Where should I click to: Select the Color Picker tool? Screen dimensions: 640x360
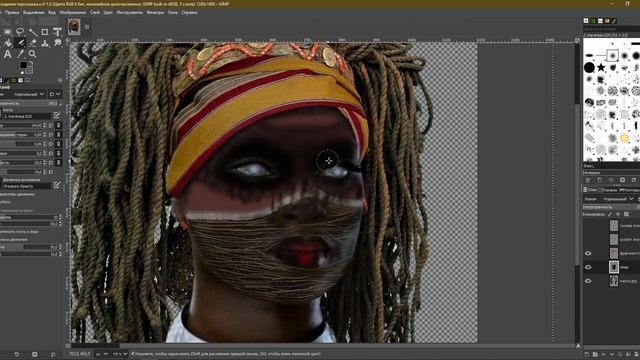coord(20,54)
